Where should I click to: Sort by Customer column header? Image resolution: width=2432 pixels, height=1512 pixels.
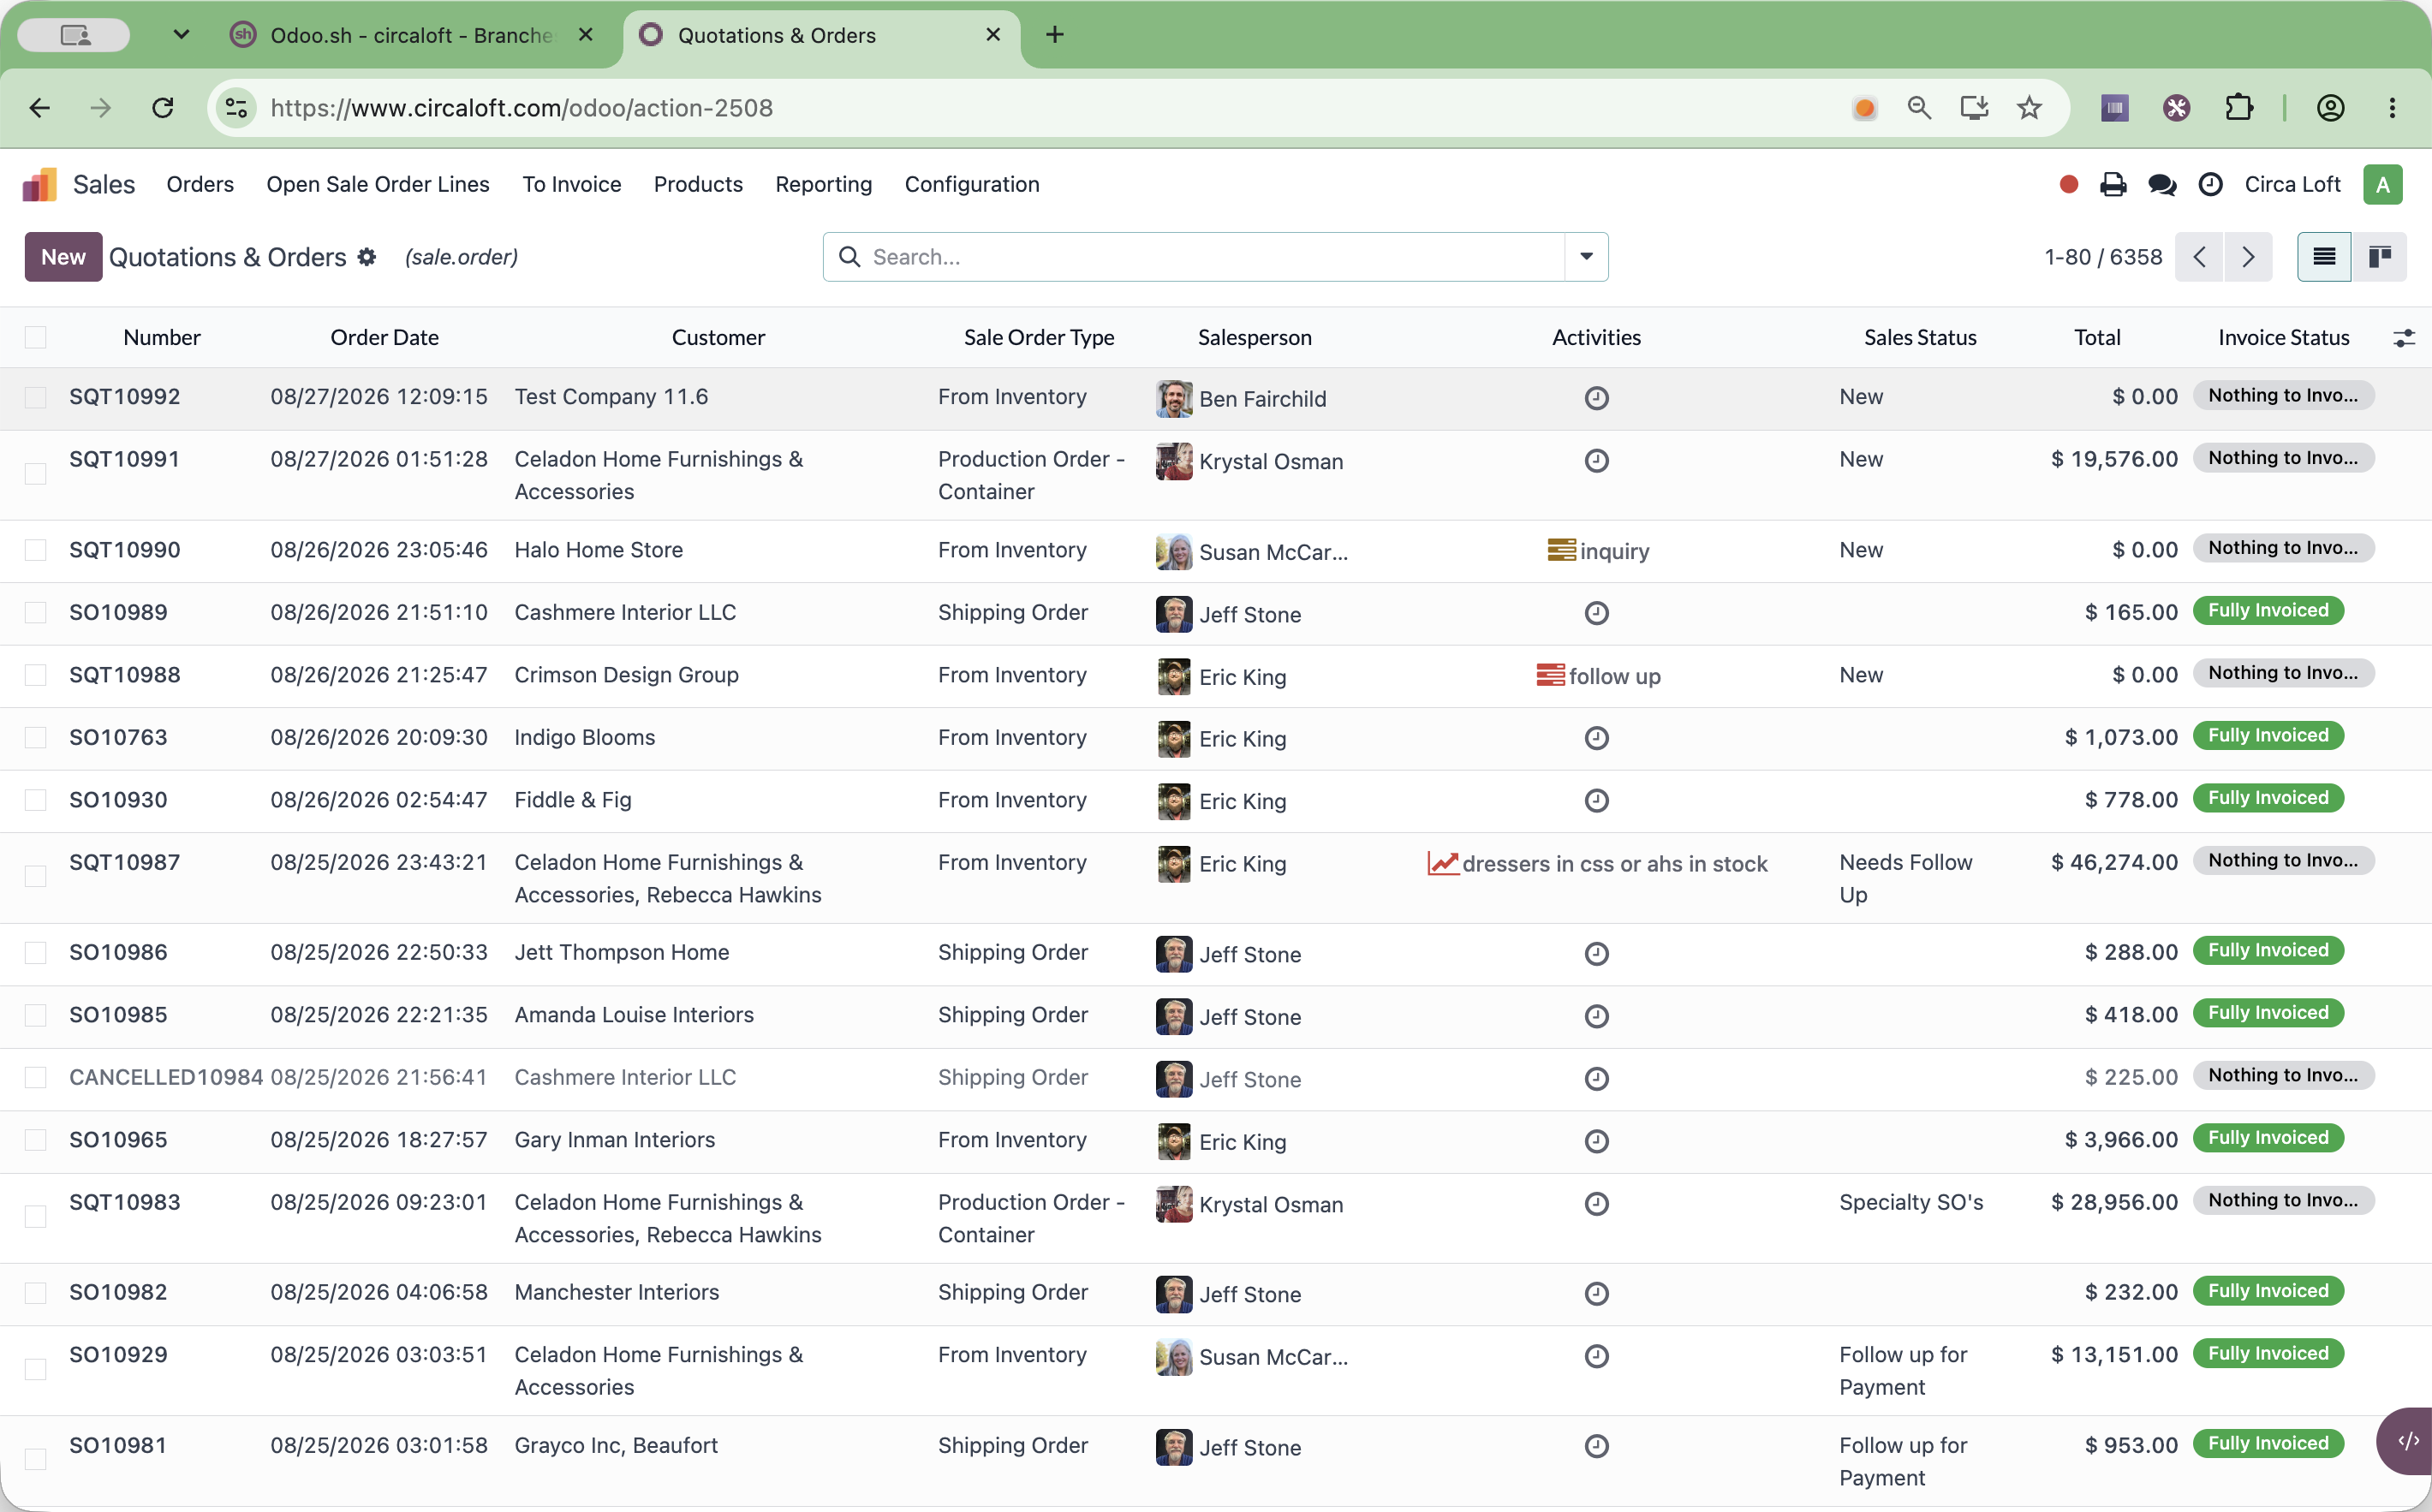click(718, 338)
